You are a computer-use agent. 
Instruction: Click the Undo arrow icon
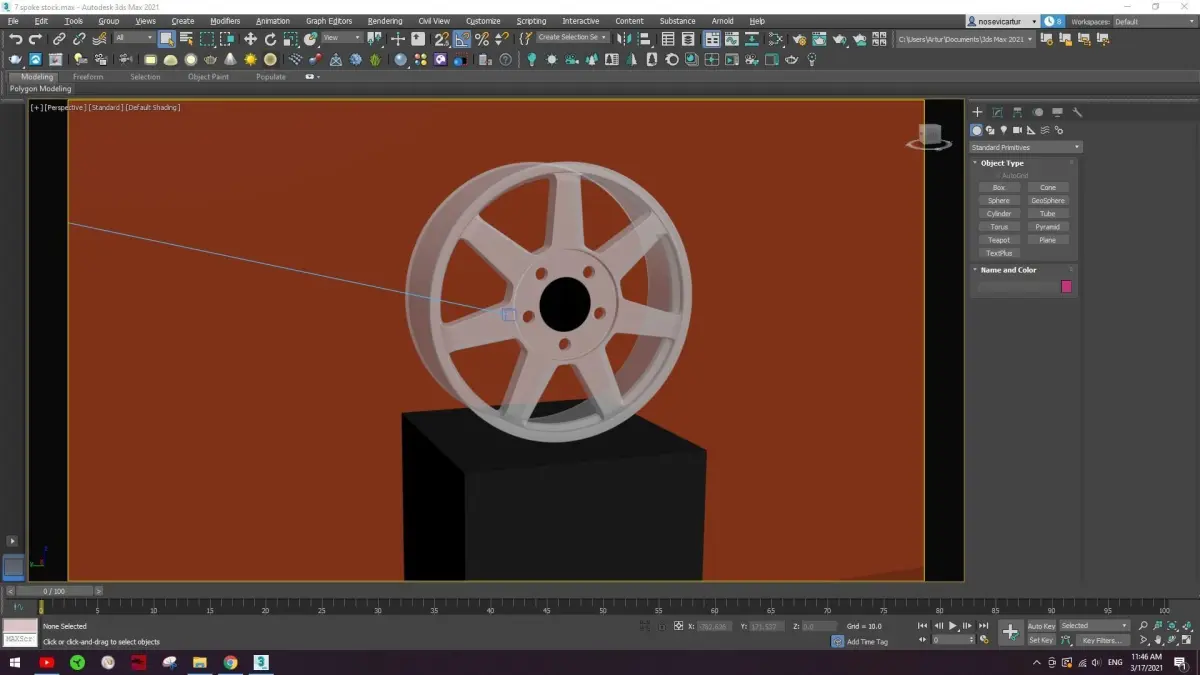click(15, 39)
